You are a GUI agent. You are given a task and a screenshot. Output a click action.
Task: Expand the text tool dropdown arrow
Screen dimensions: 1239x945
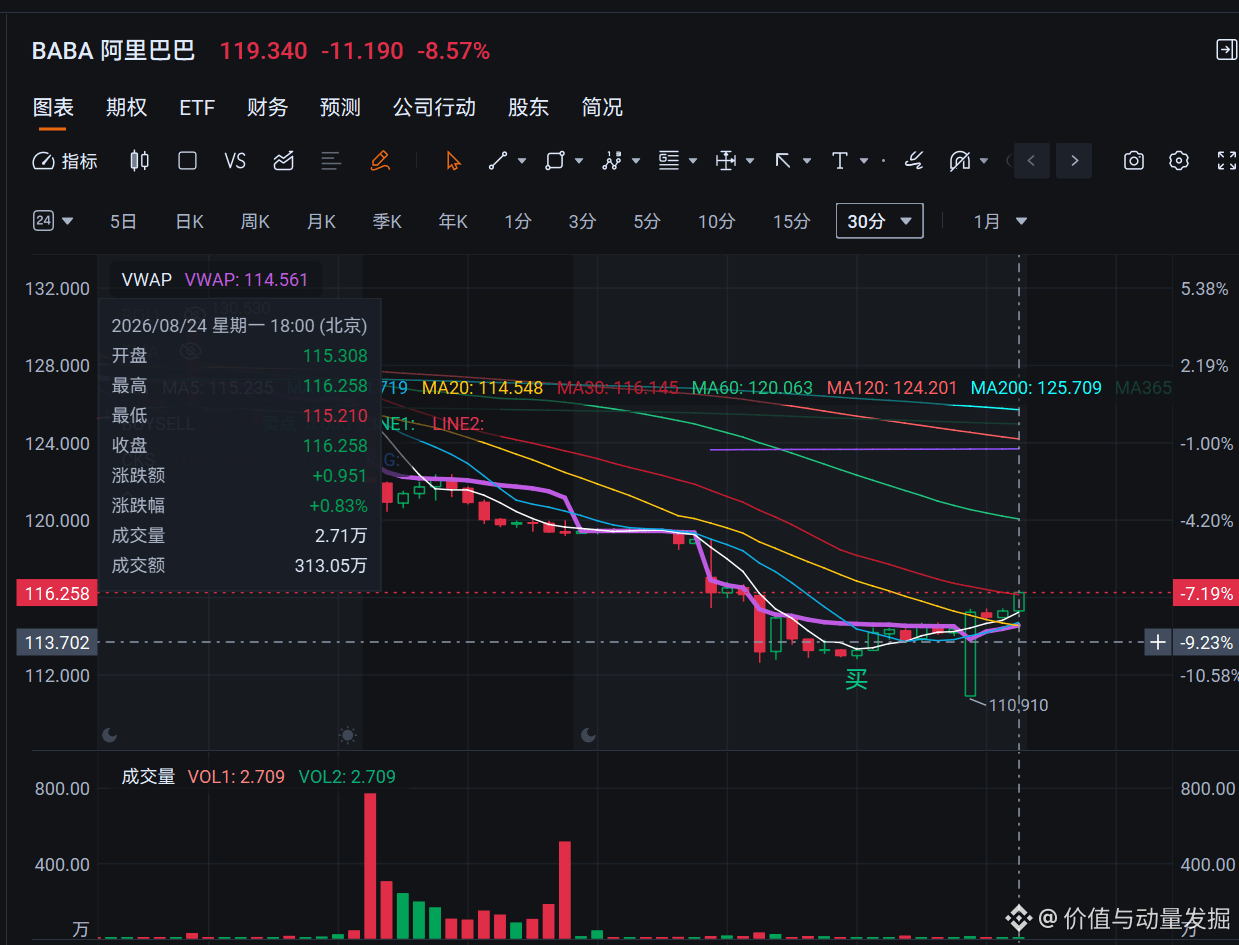click(x=864, y=161)
